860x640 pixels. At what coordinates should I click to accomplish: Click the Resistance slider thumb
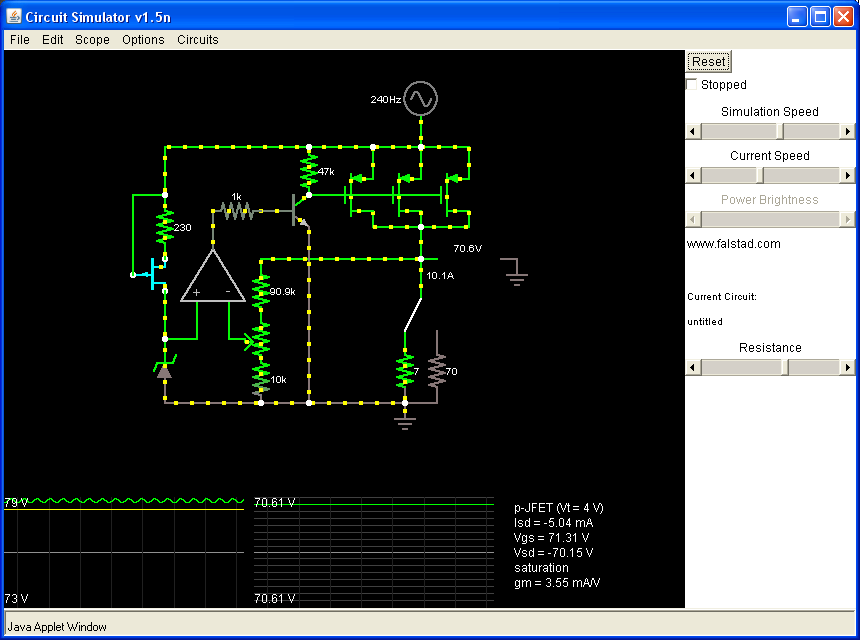[x=785, y=367]
